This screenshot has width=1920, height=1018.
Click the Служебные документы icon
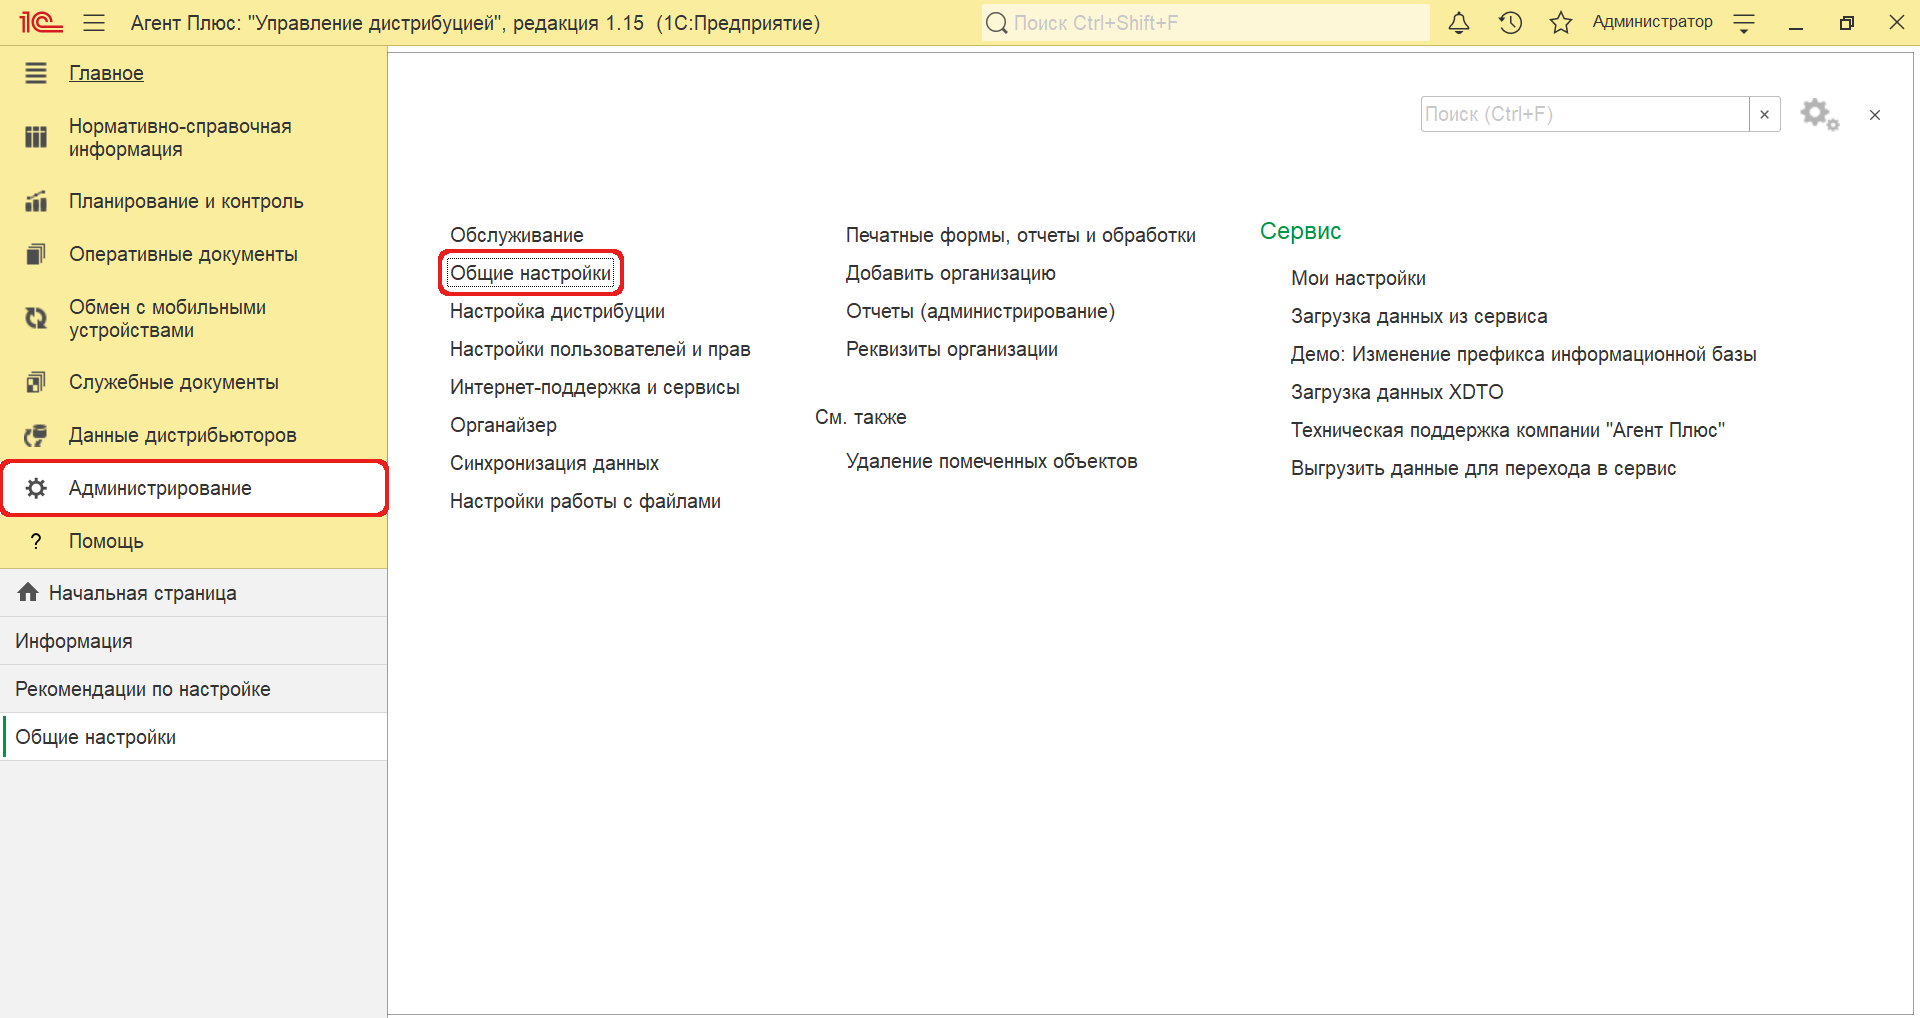pos(36,382)
